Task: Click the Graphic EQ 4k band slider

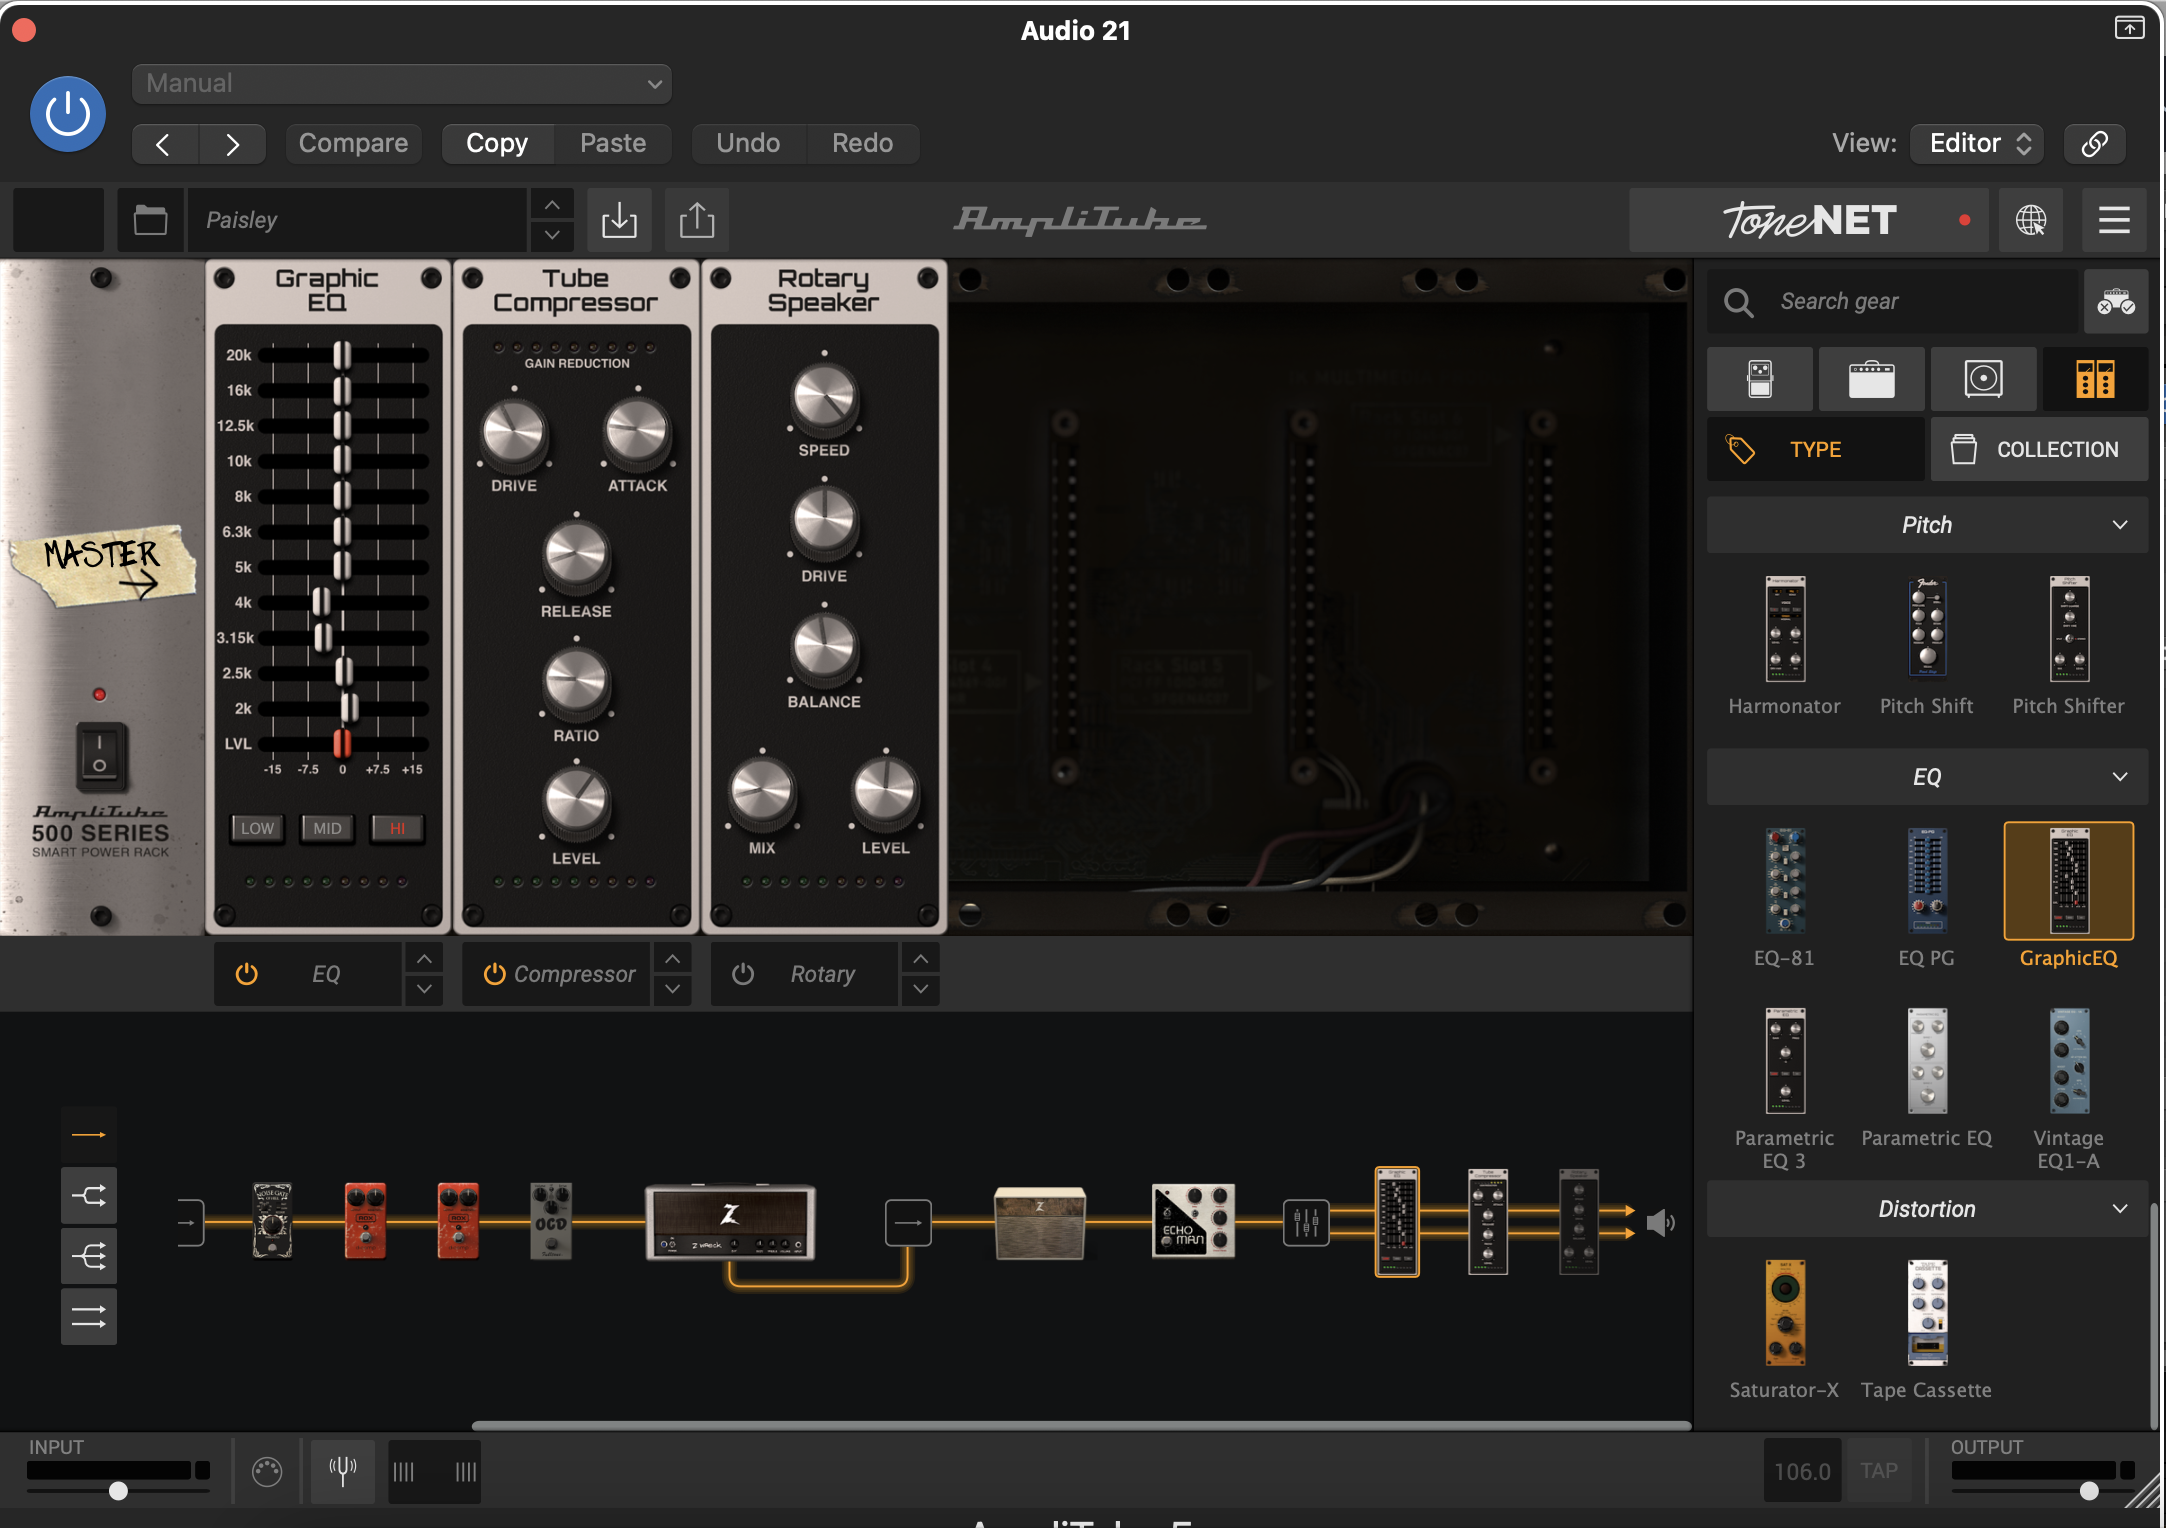Action: pos(321,602)
